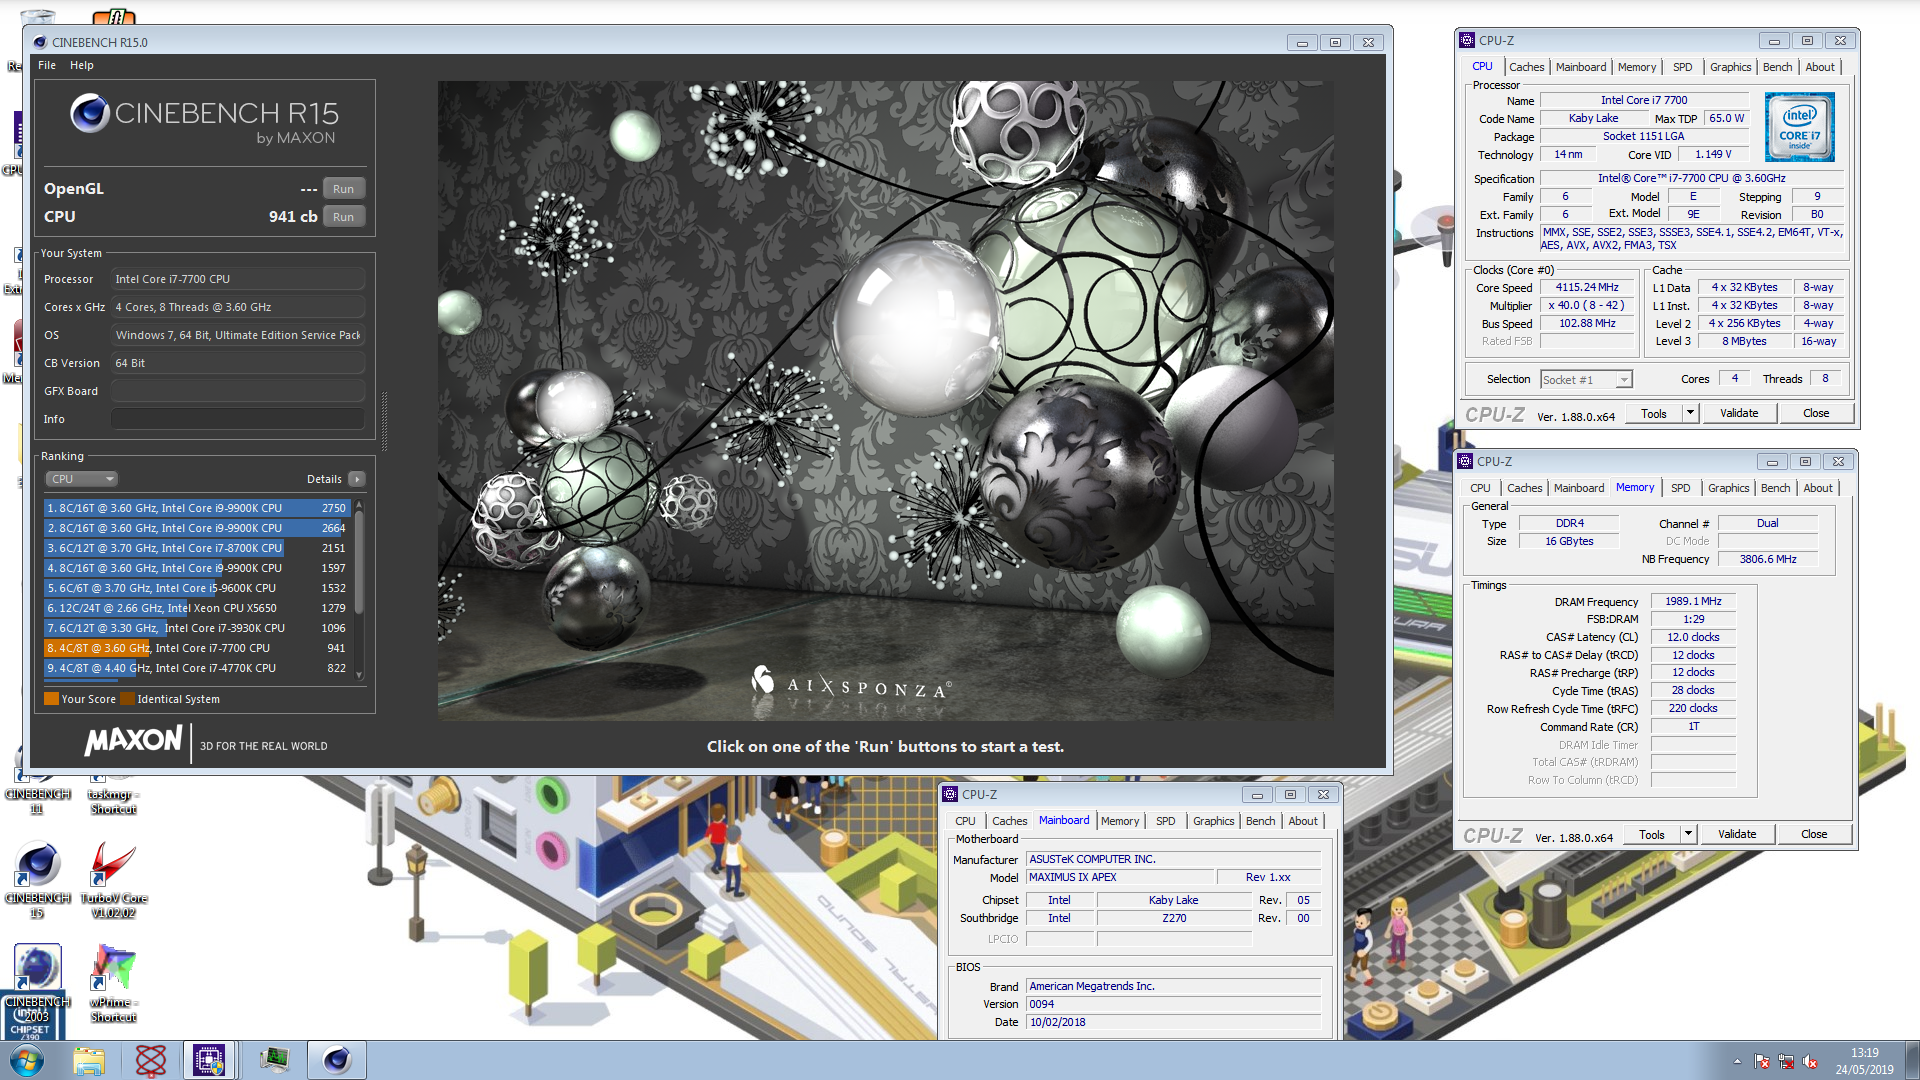The image size is (1920, 1080).
Task: Open the Windows Start menu orb
Action: [x=27, y=1060]
